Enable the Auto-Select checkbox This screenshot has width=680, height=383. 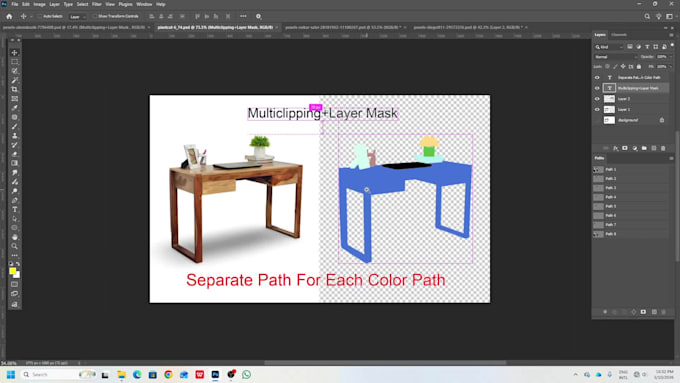click(x=39, y=16)
